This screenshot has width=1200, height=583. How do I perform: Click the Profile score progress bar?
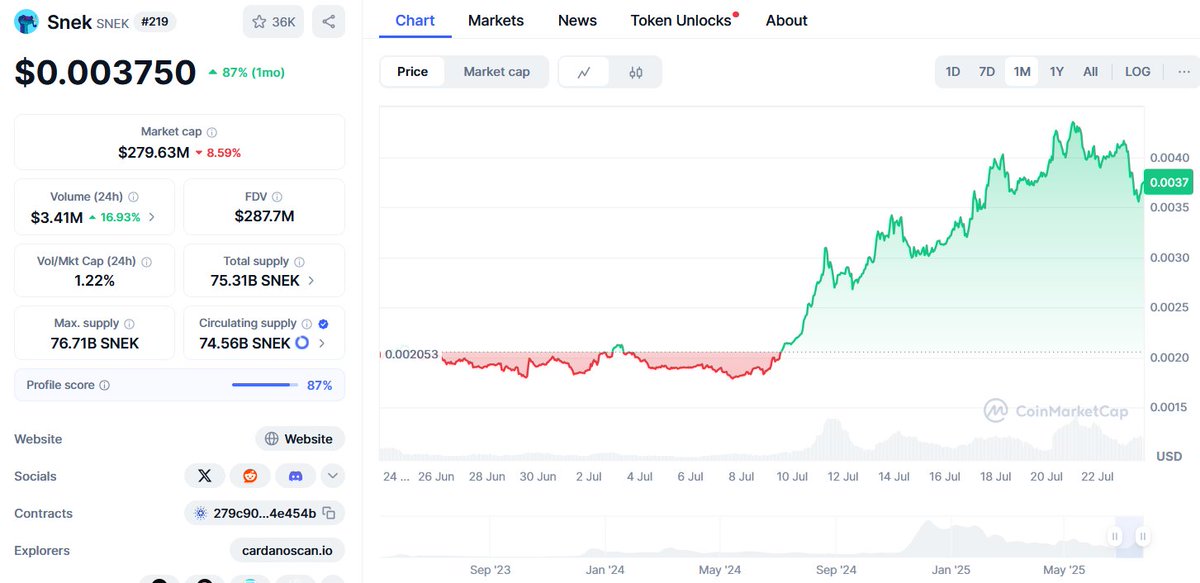pos(265,385)
